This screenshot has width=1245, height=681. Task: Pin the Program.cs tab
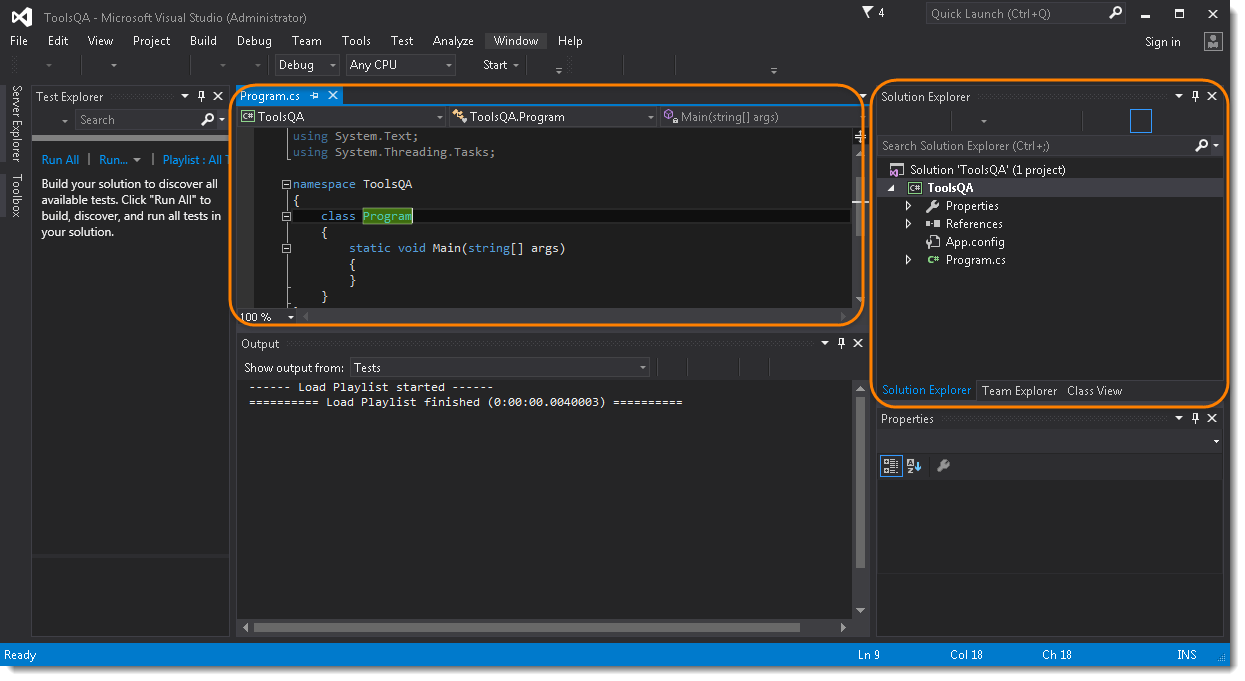pyautogui.click(x=314, y=96)
